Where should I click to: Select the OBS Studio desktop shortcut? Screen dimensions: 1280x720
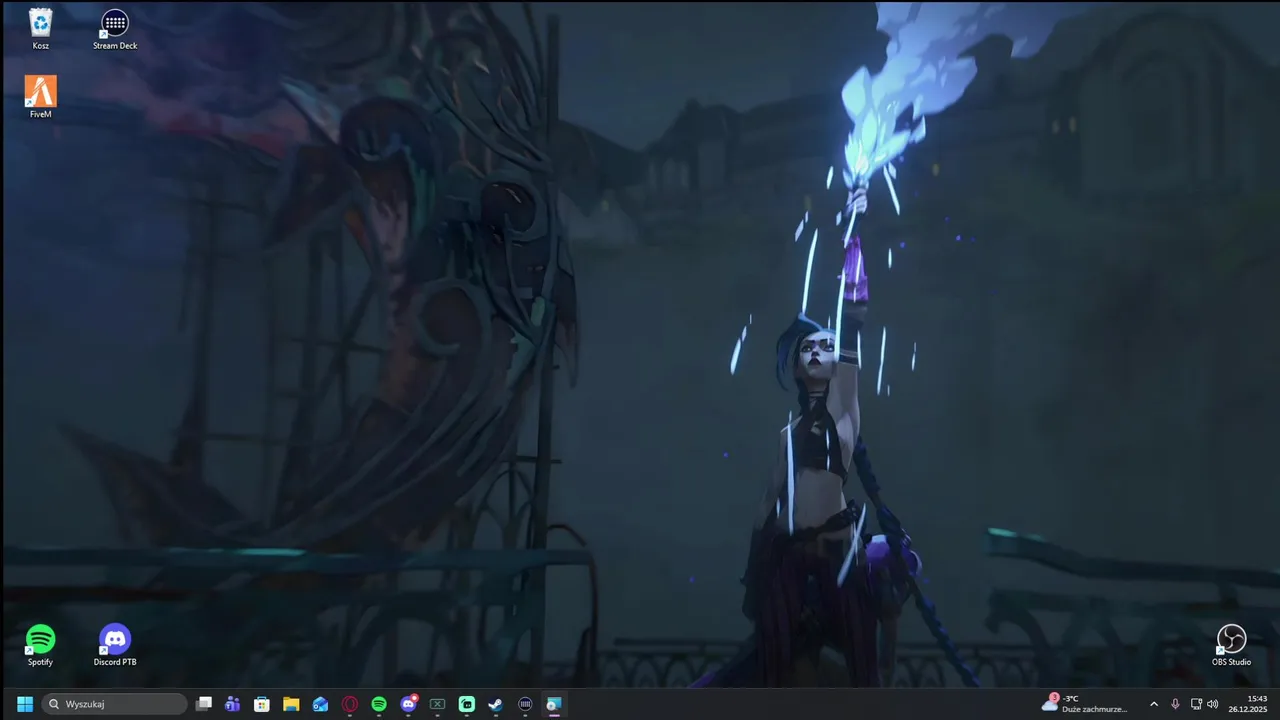1231,645
